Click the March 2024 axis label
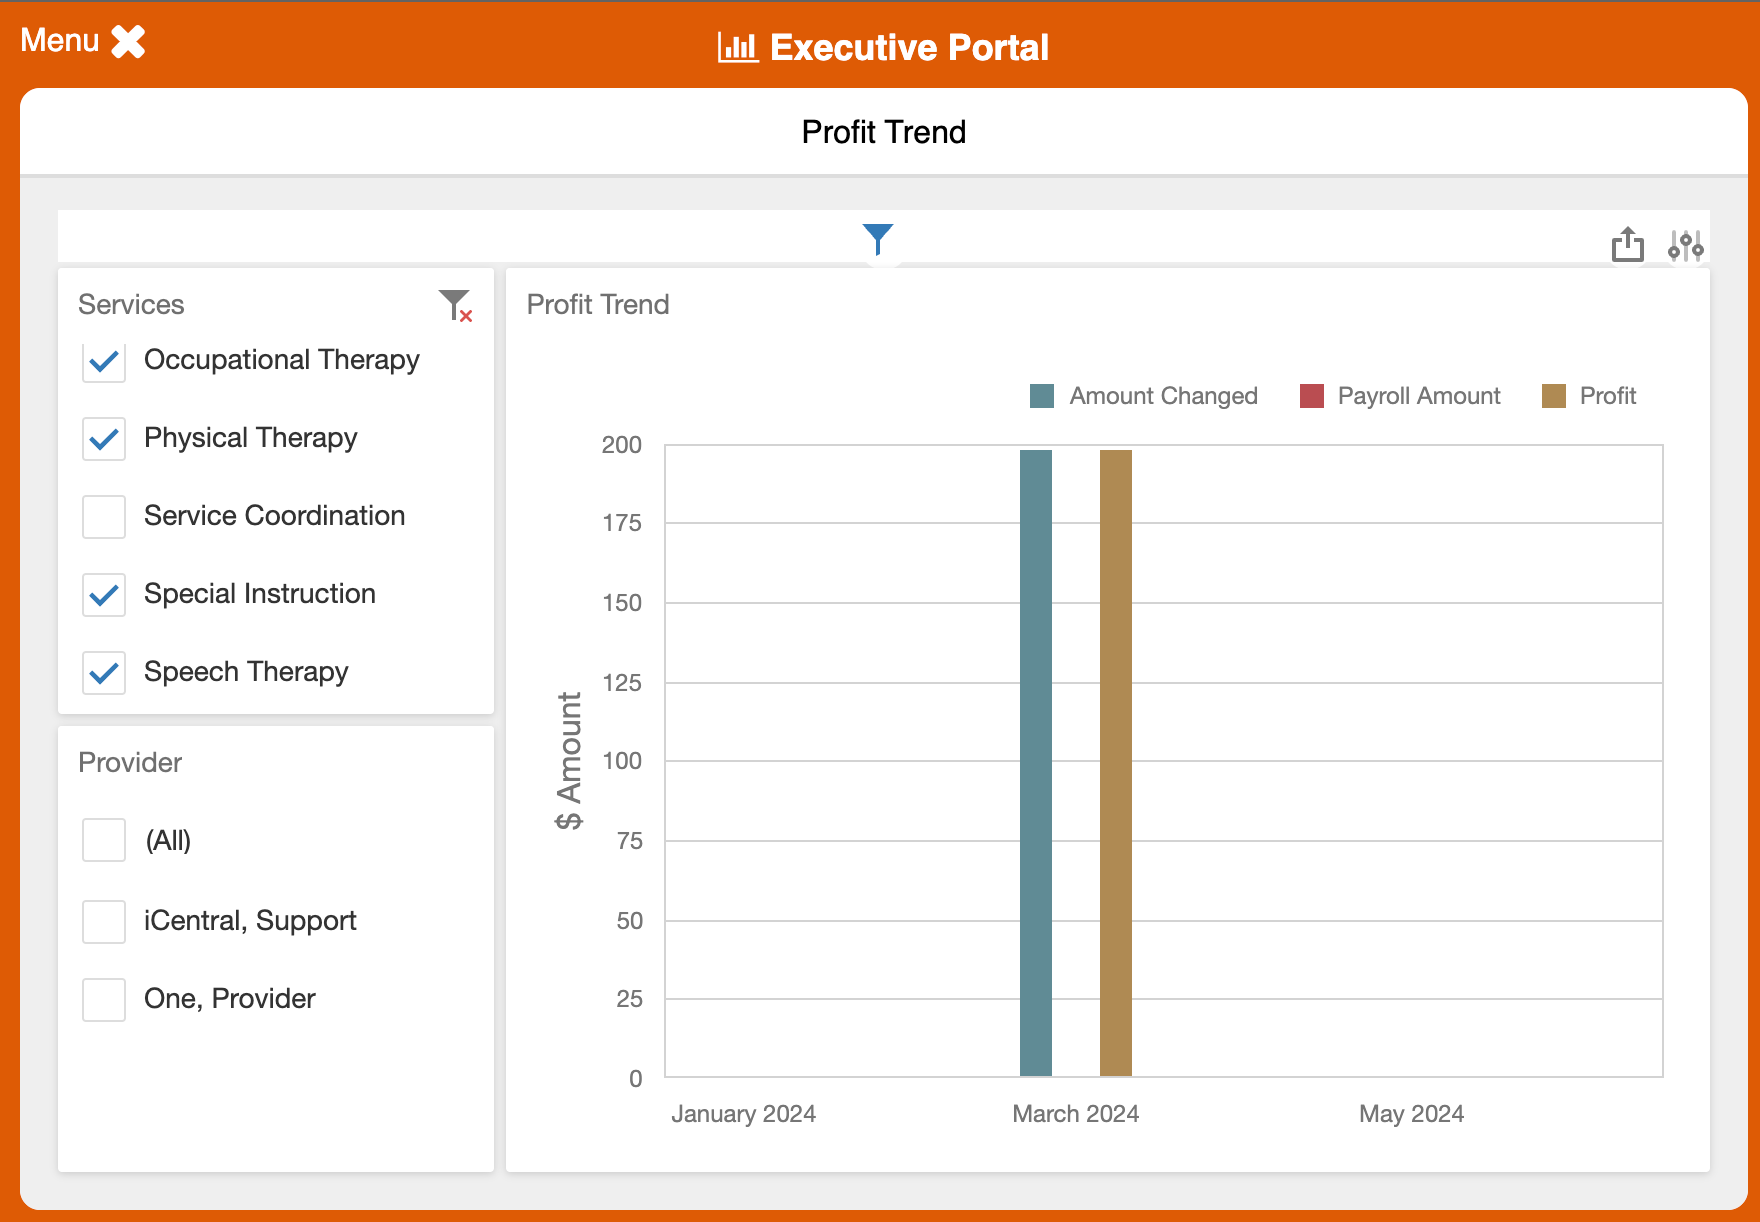1760x1222 pixels. (x=1075, y=1113)
